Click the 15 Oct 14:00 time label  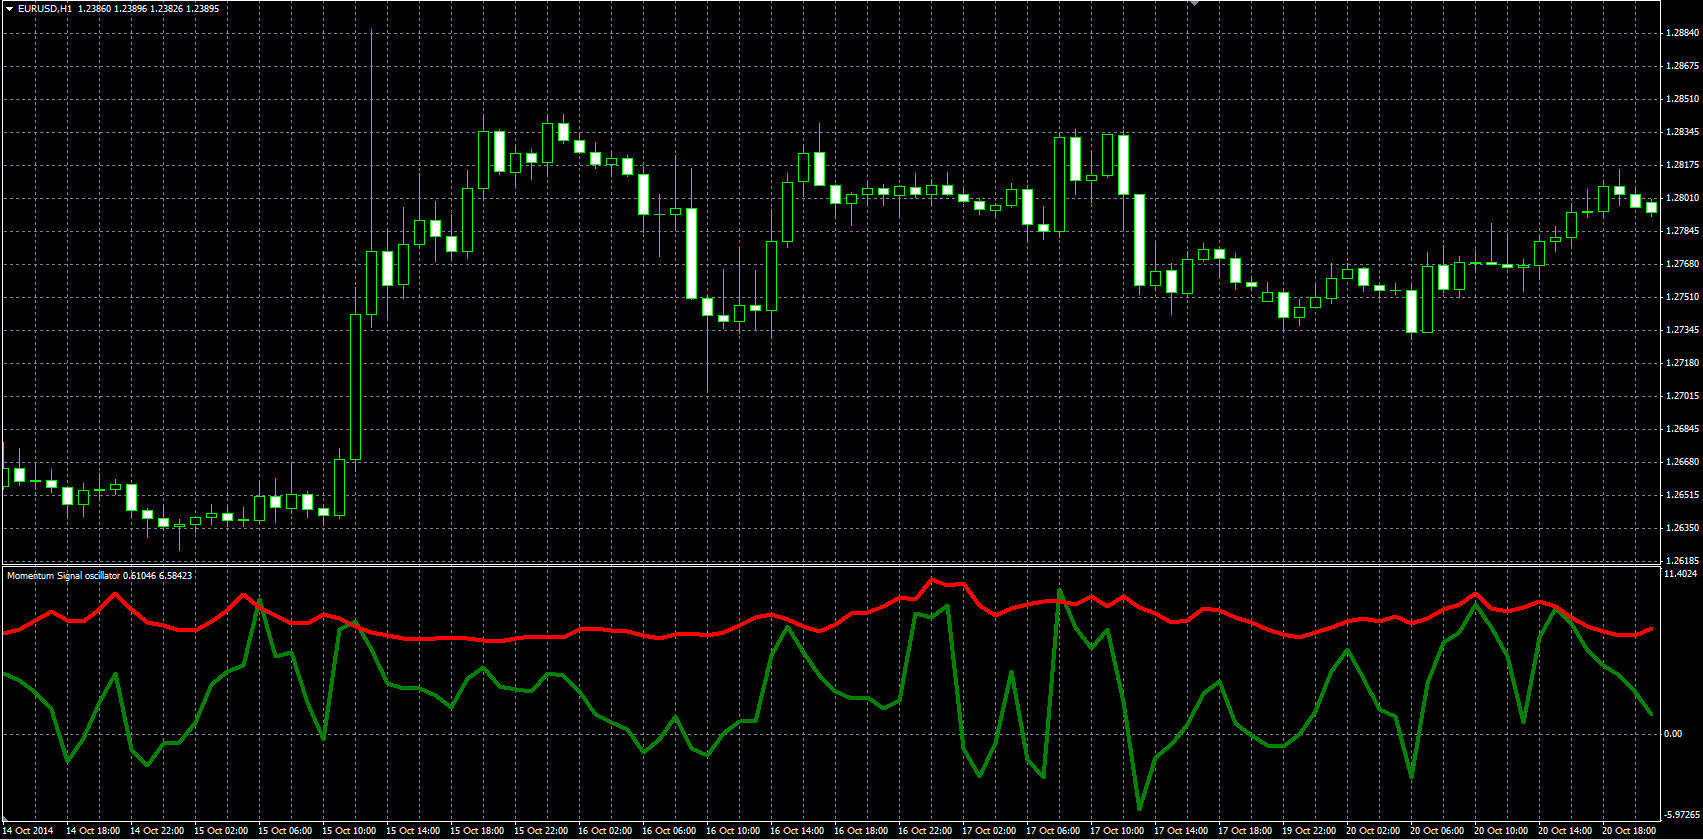coord(413,831)
